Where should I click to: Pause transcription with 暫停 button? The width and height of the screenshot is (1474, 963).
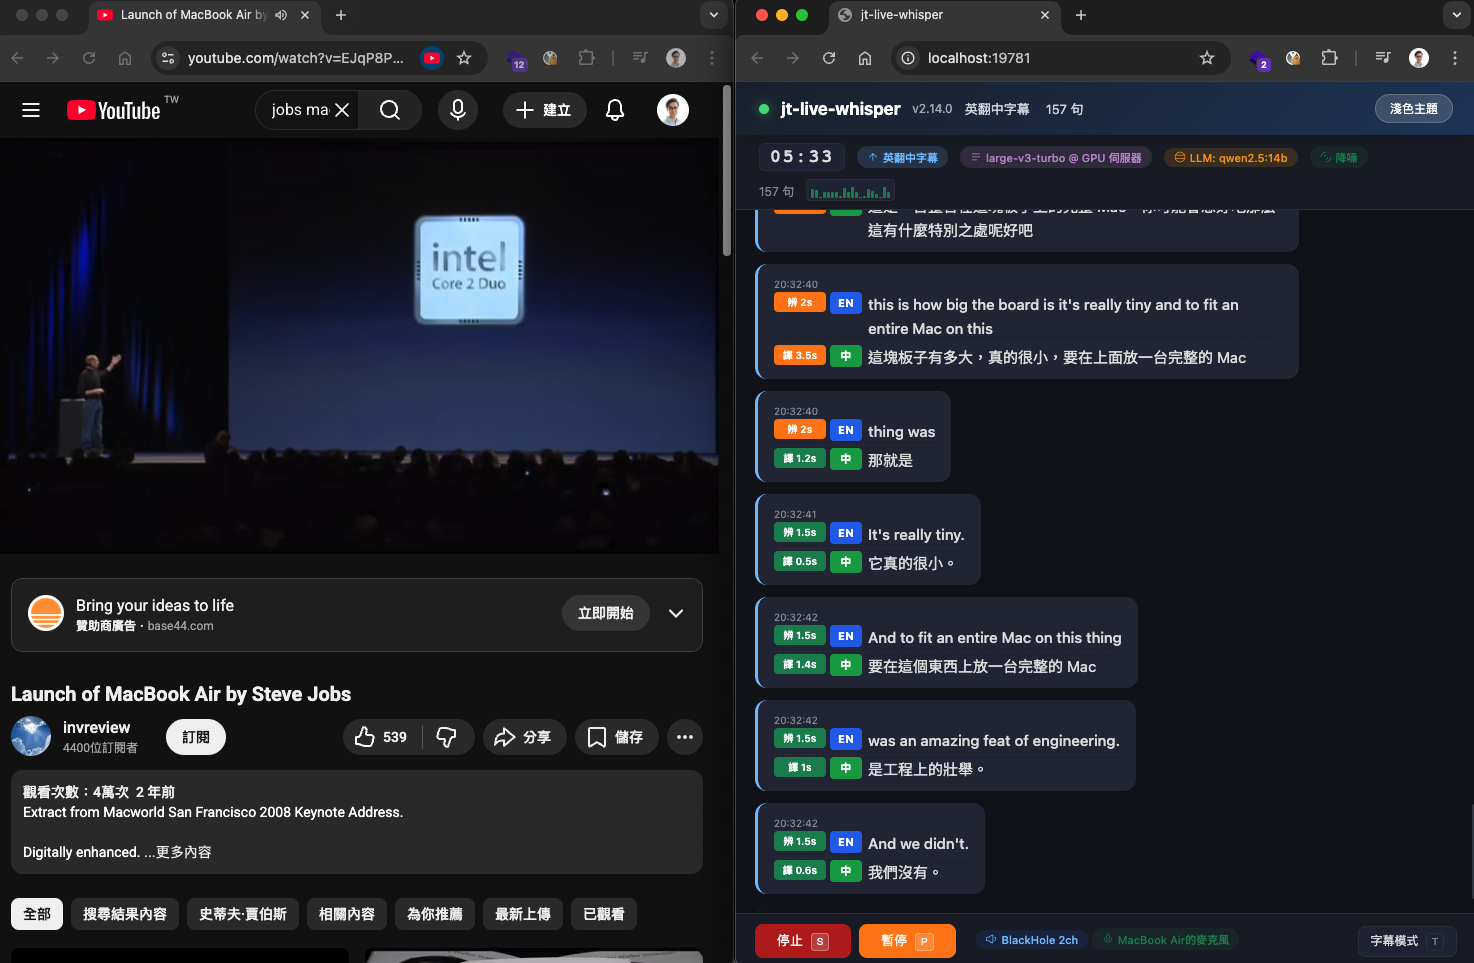tap(907, 941)
